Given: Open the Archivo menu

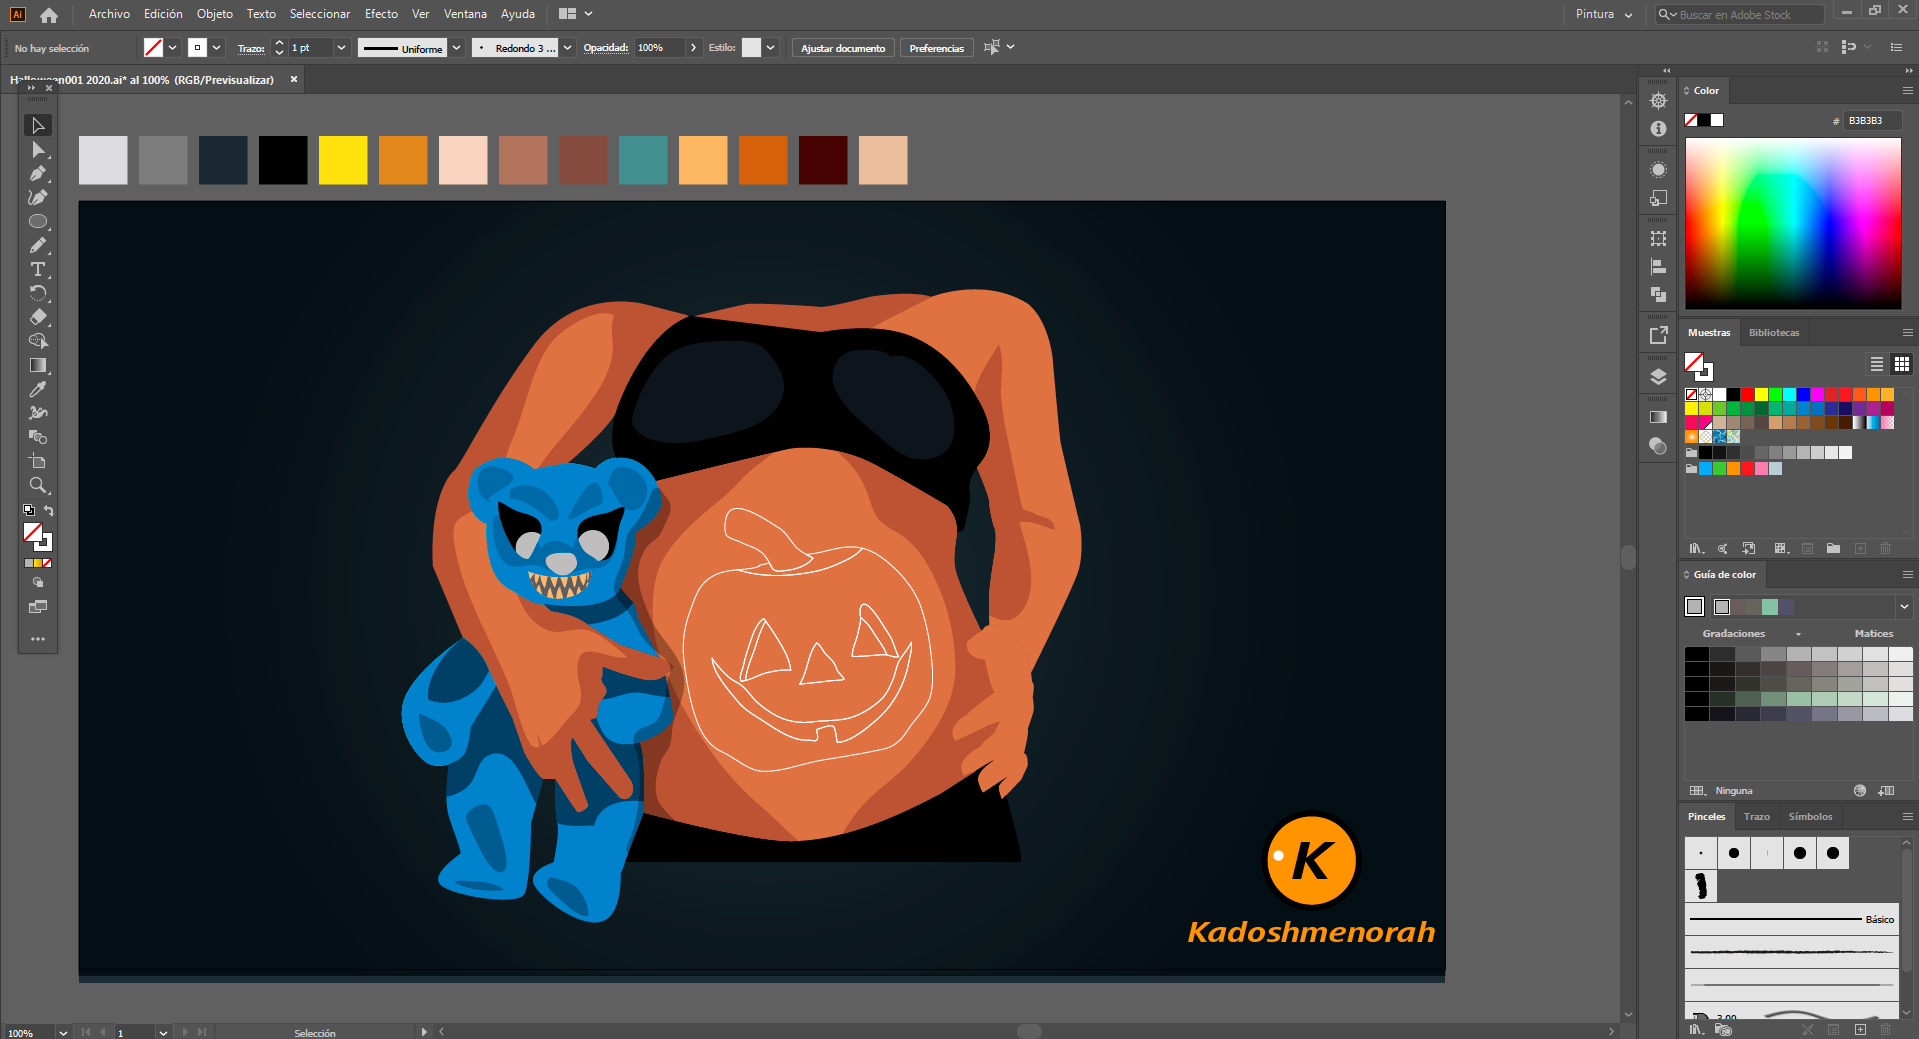Looking at the screenshot, I should pyautogui.click(x=109, y=14).
